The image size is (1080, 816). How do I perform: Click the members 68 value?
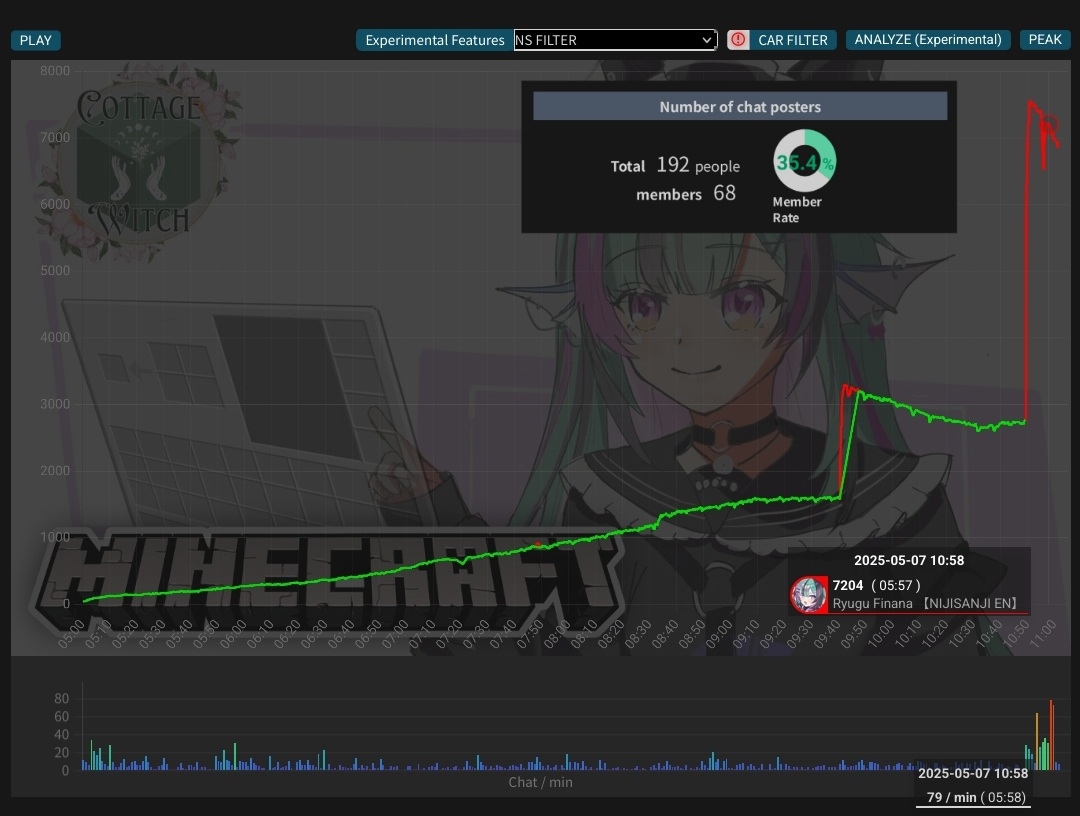click(725, 193)
